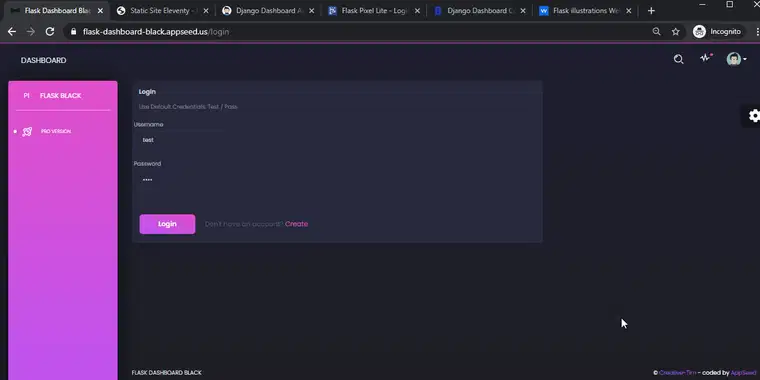The image size is (760, 380).
Task: Open the notifications activity pulse icon
Action: coord(706,58)
